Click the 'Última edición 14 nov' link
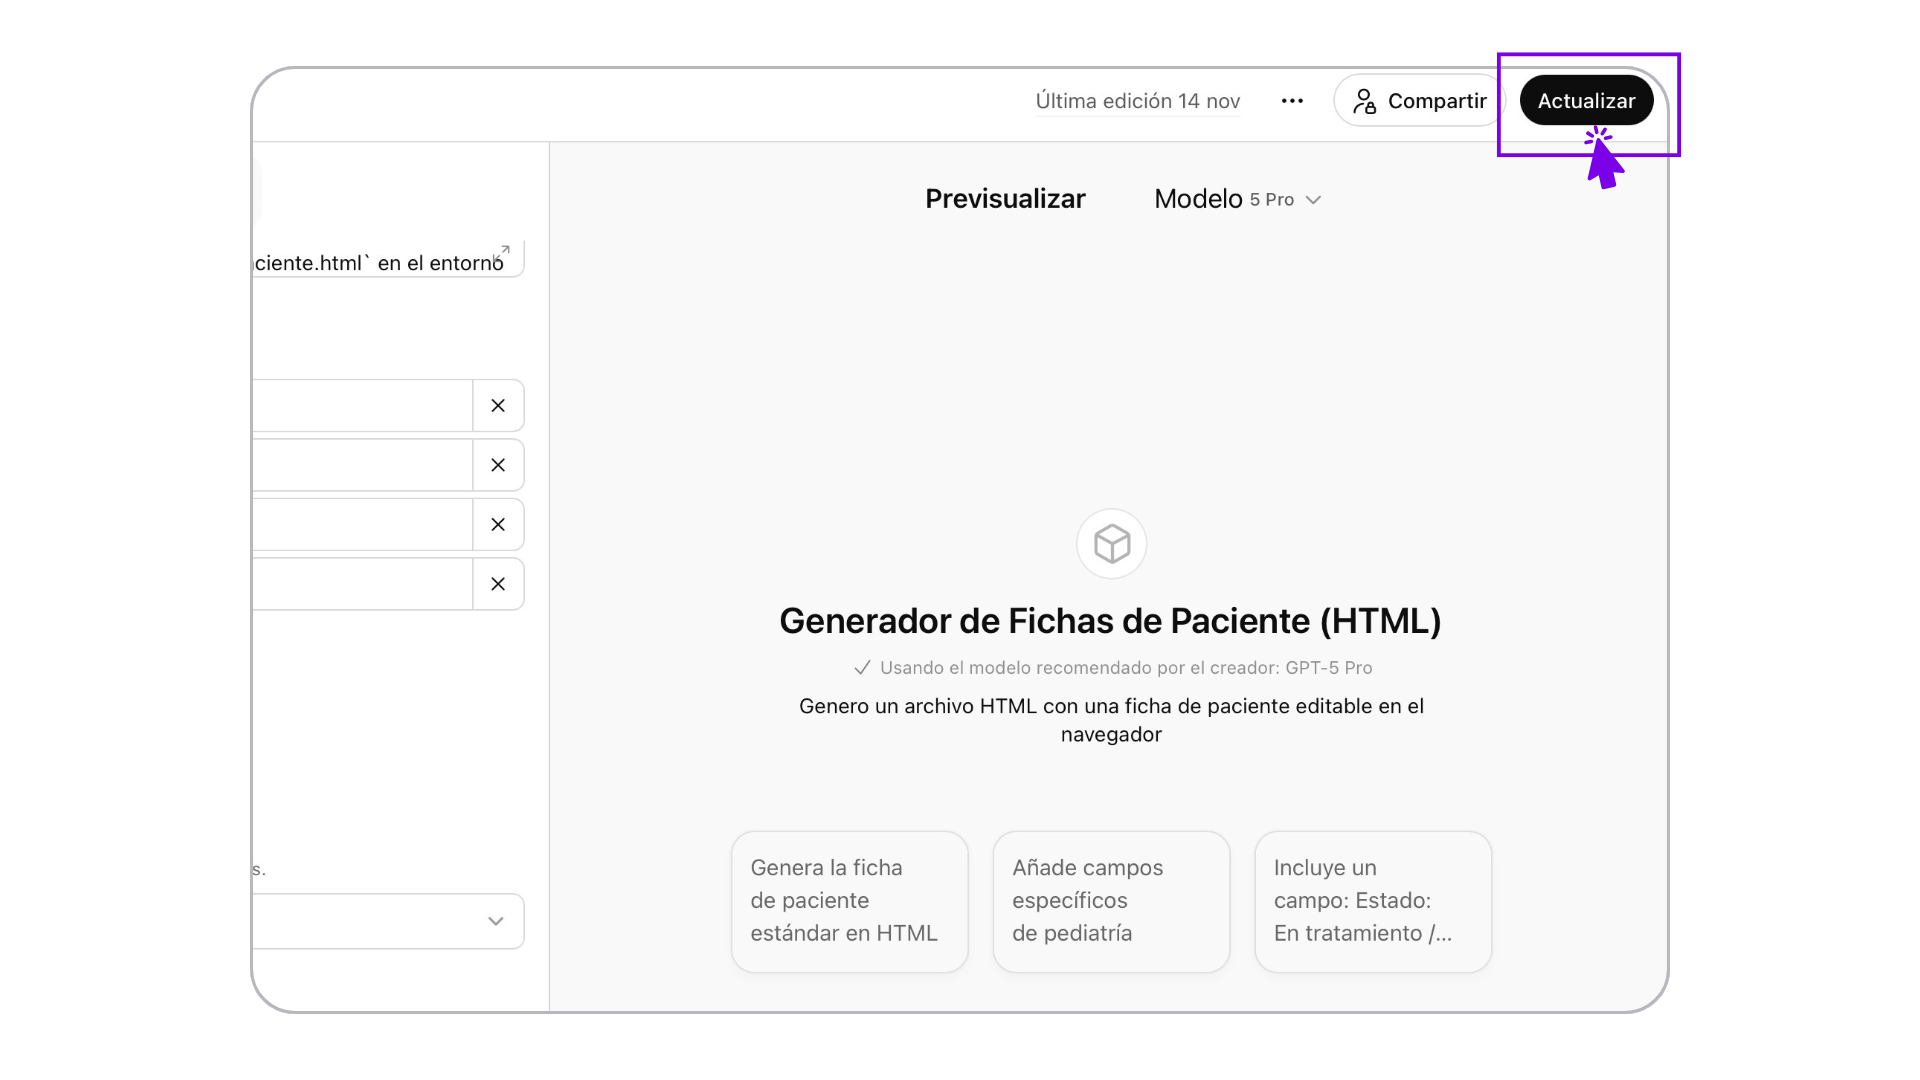 coord(1137,101)
